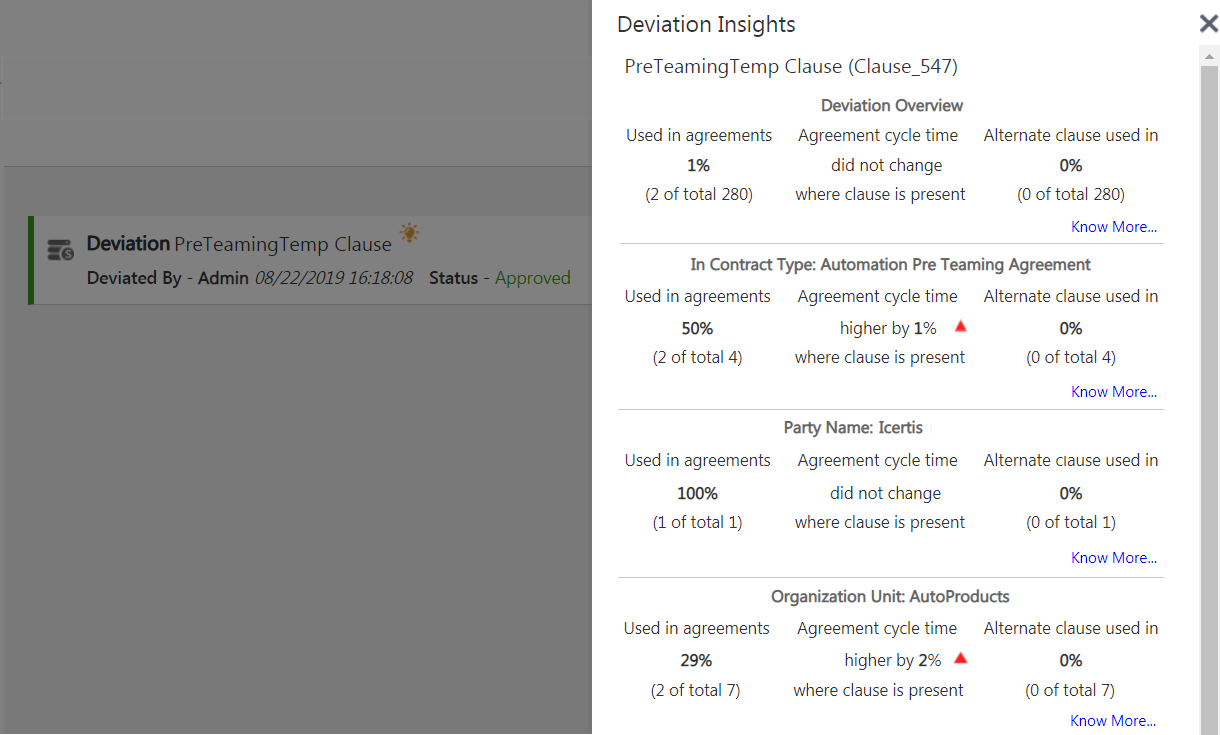Open Know More for Automation Pre Teaming Agreement
This screenshot has width=1220, height=735.
coord(1114,392)
